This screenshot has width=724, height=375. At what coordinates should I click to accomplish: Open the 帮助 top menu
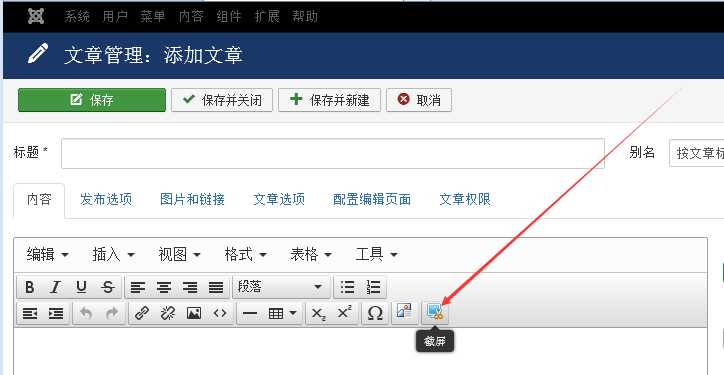[305, 16]
